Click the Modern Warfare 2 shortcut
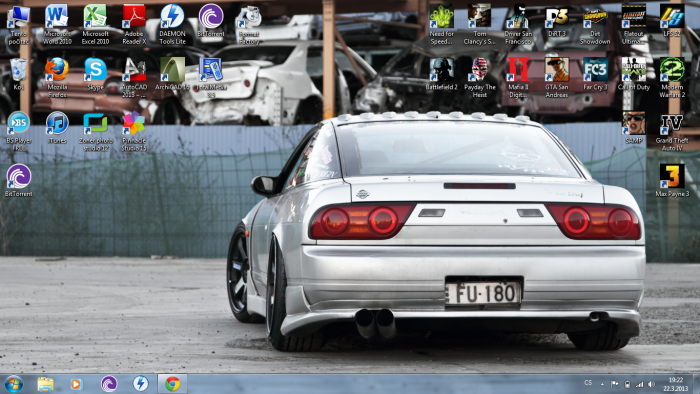 [x=672, y=78]
